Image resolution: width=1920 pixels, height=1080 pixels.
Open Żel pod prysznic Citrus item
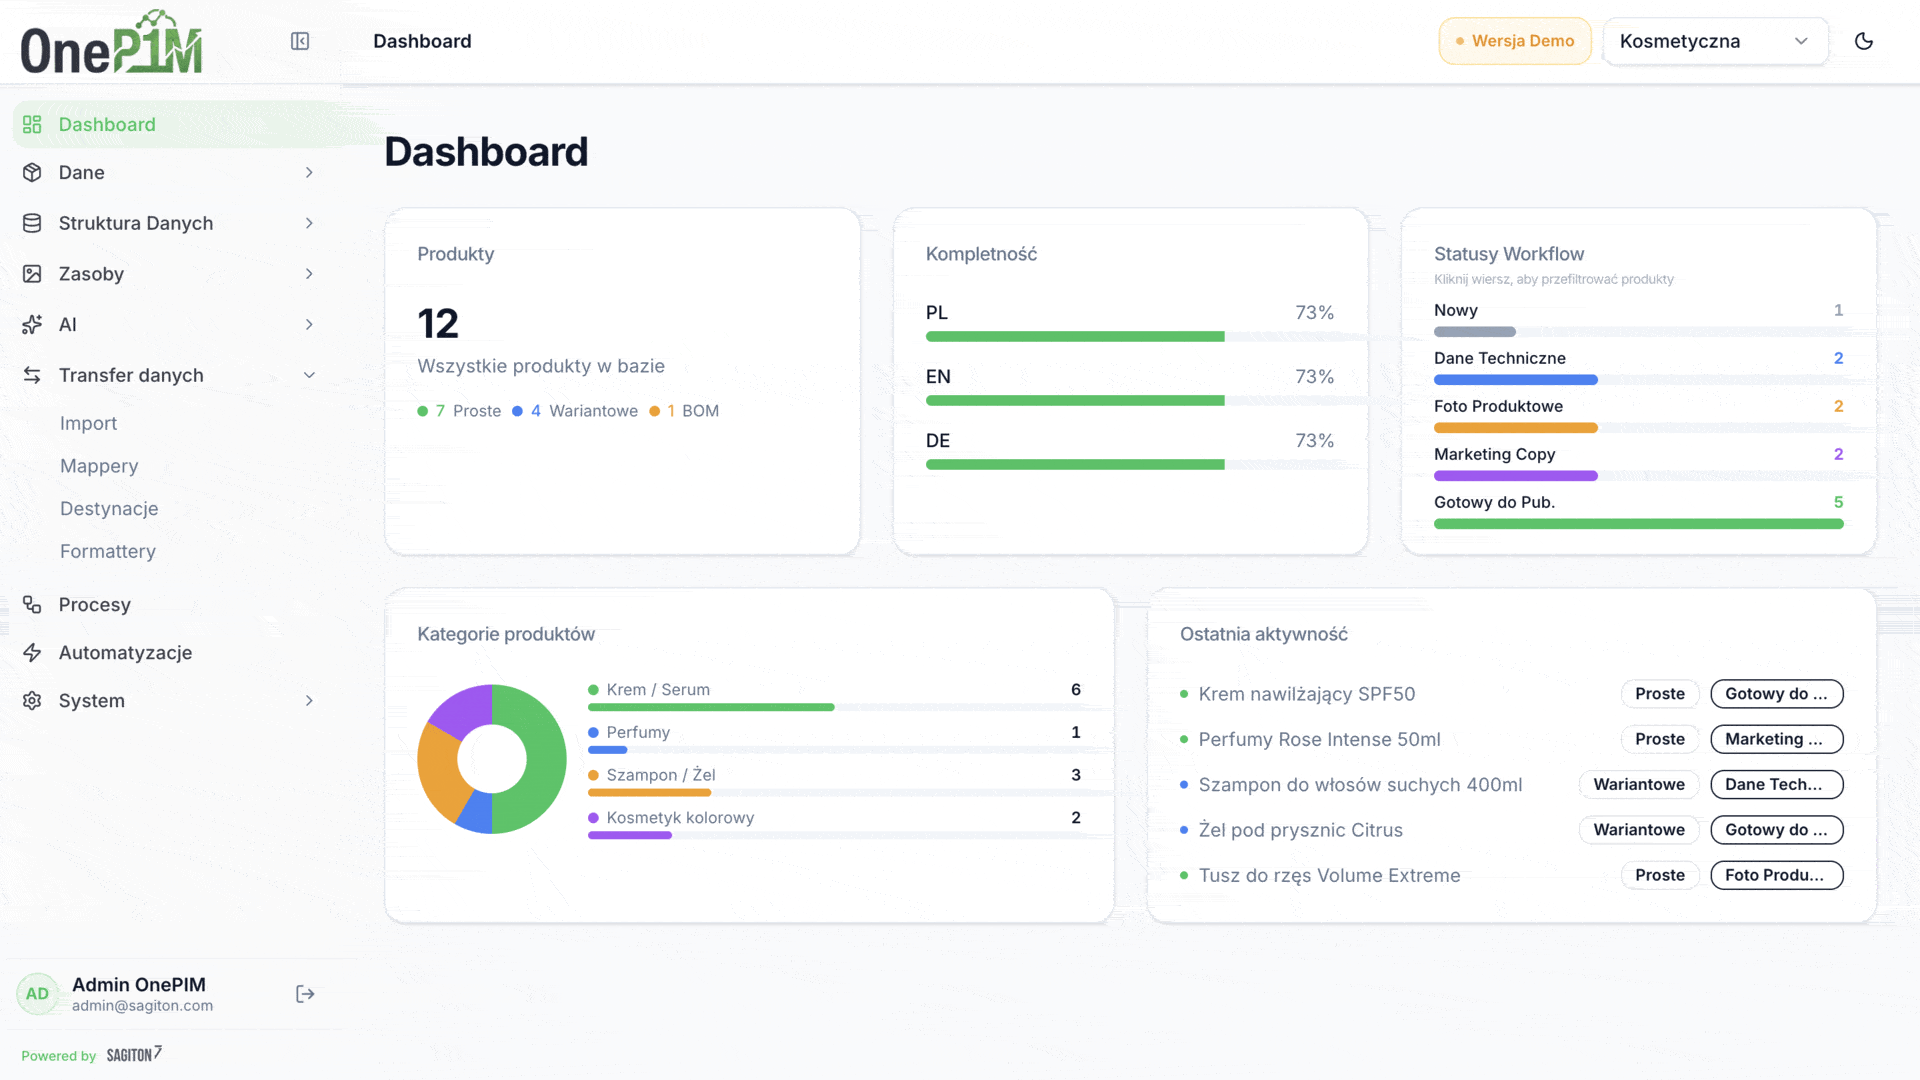pos(1301,830)
